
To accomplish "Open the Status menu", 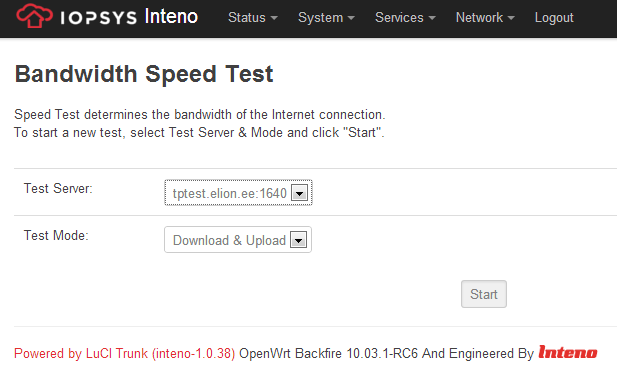I will click(253, 18).
